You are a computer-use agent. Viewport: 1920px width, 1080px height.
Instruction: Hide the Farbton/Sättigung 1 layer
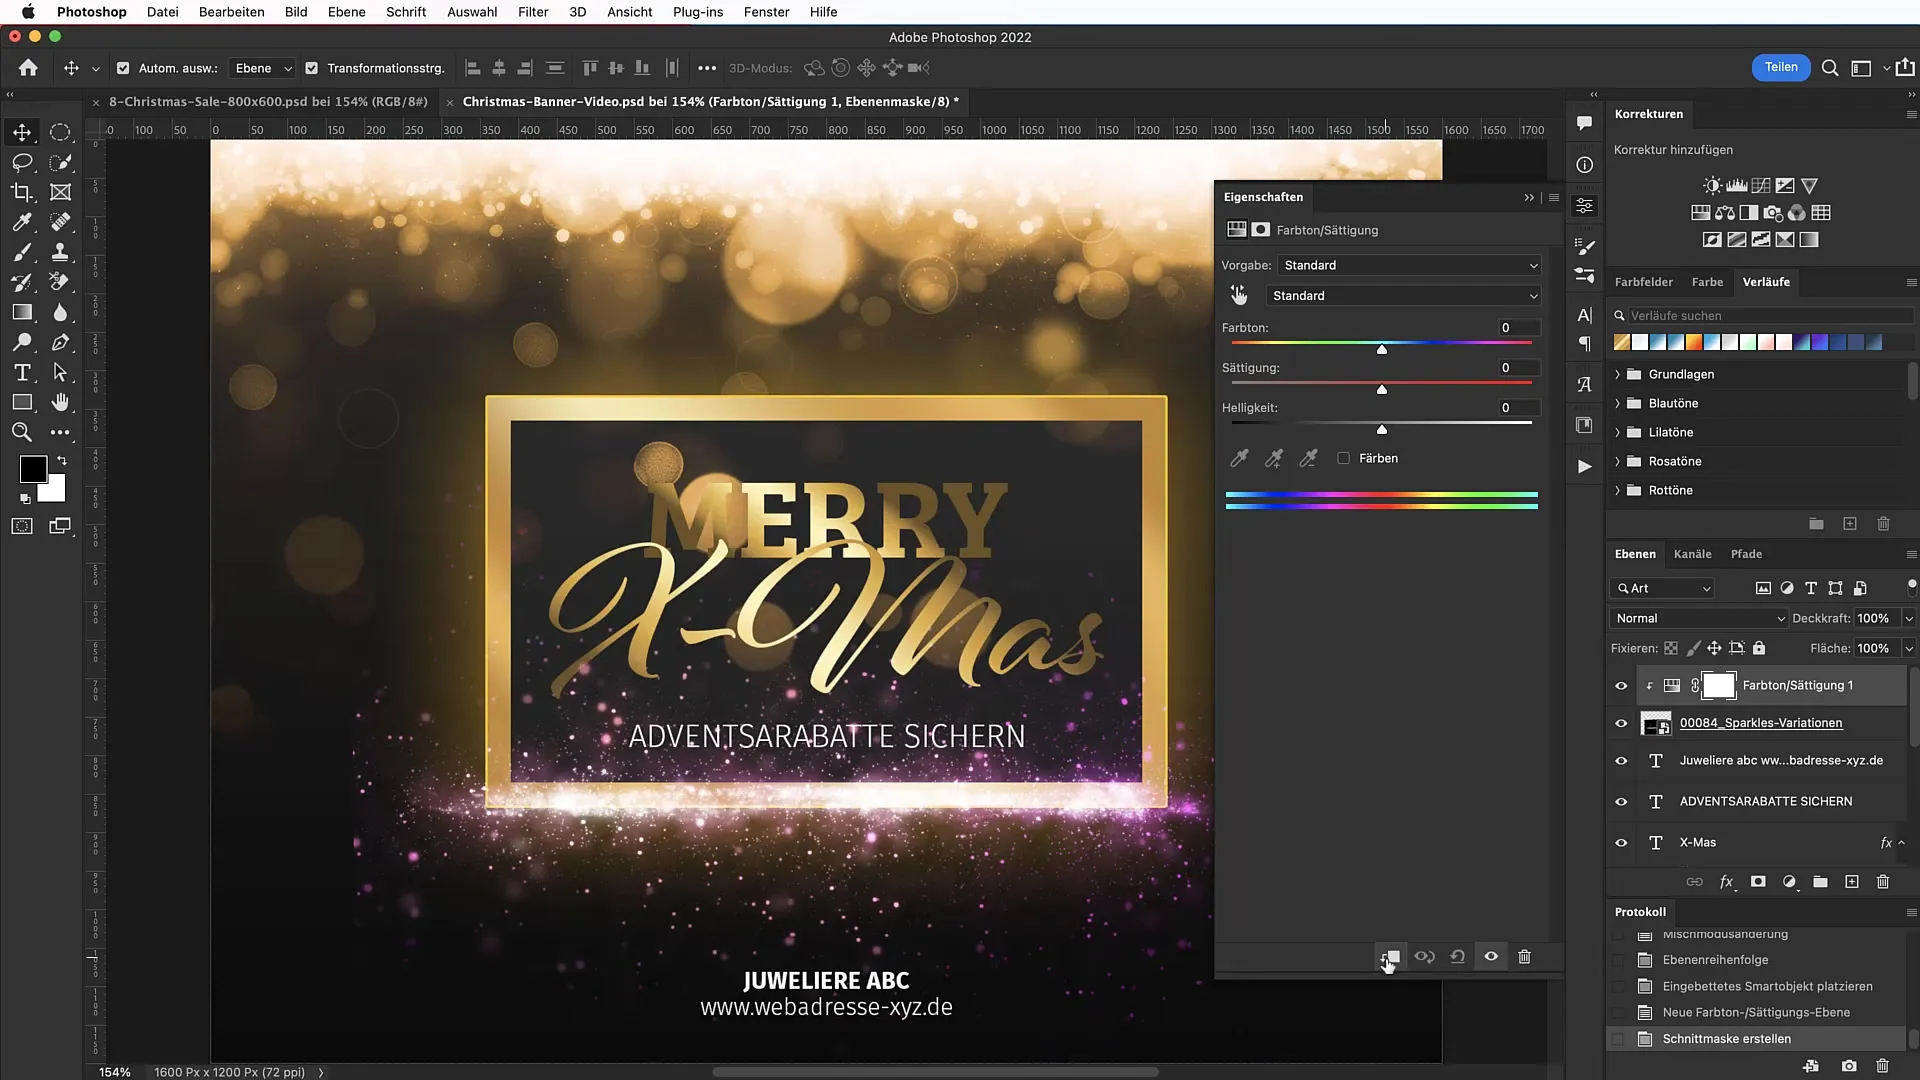(1621, 686)
